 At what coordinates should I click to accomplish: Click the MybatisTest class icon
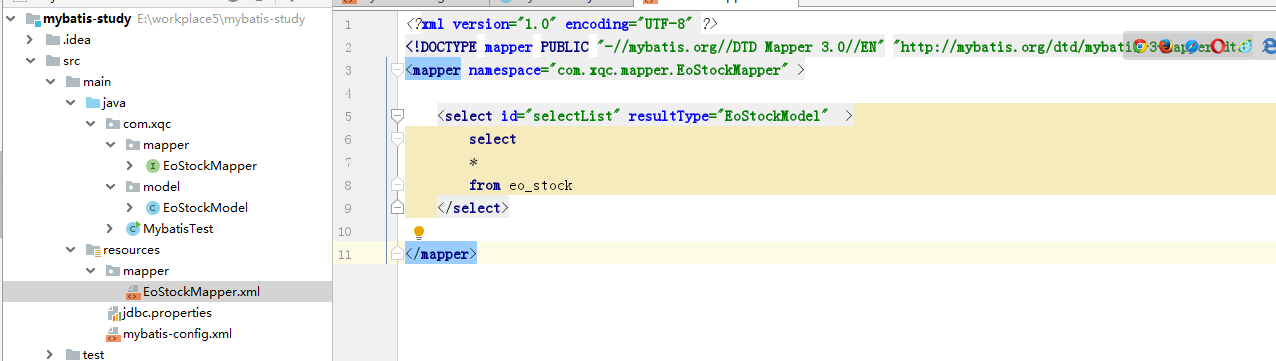coord(132,229)
